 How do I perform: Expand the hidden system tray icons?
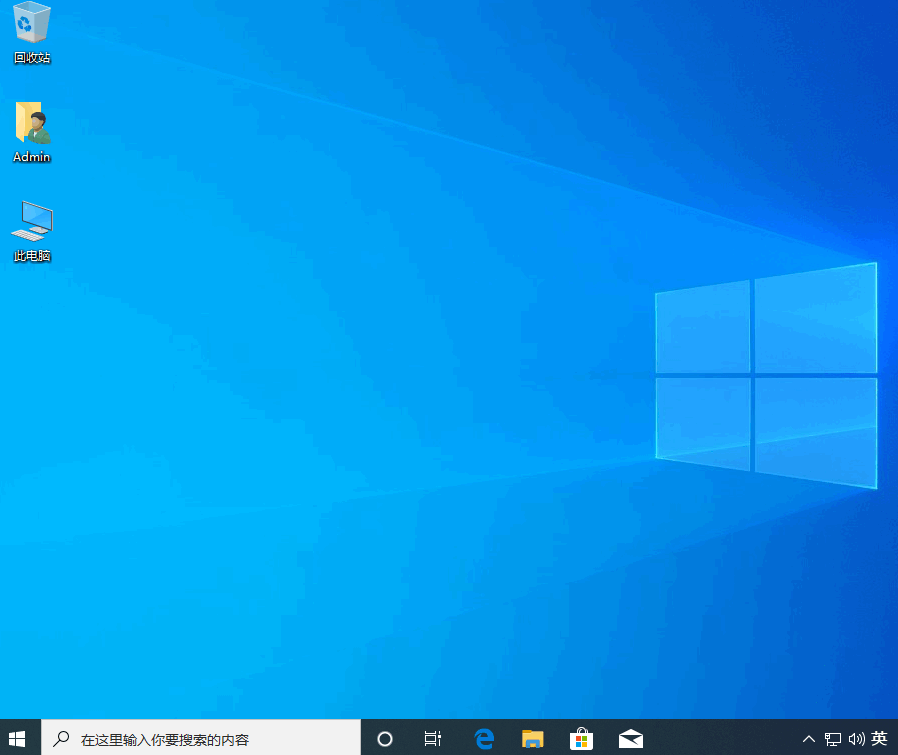tap(809, 739)
